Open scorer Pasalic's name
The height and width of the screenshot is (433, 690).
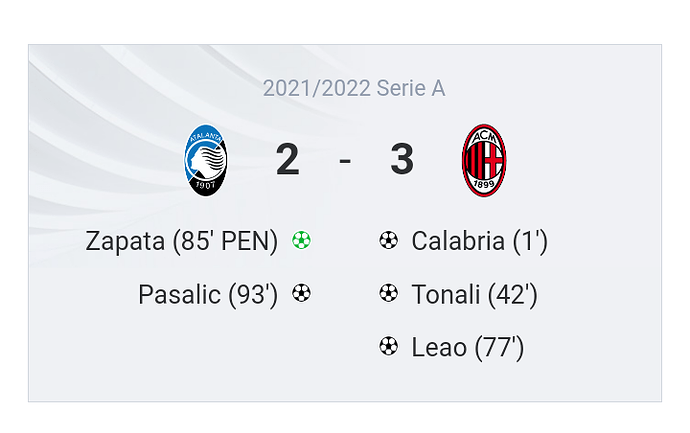click(180, 294)
